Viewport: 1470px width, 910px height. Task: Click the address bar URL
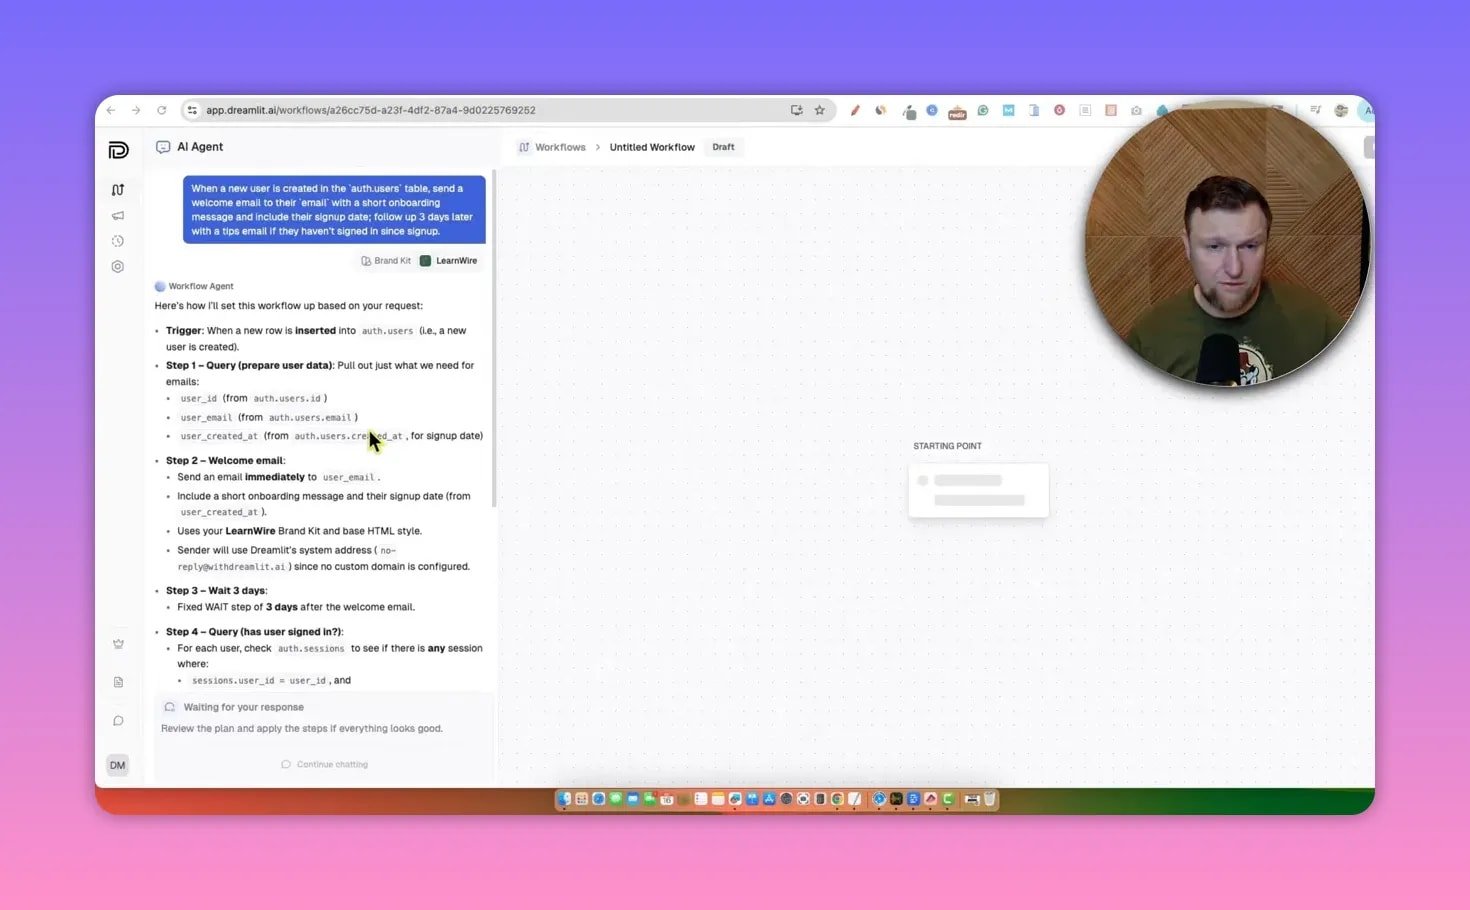370,110
